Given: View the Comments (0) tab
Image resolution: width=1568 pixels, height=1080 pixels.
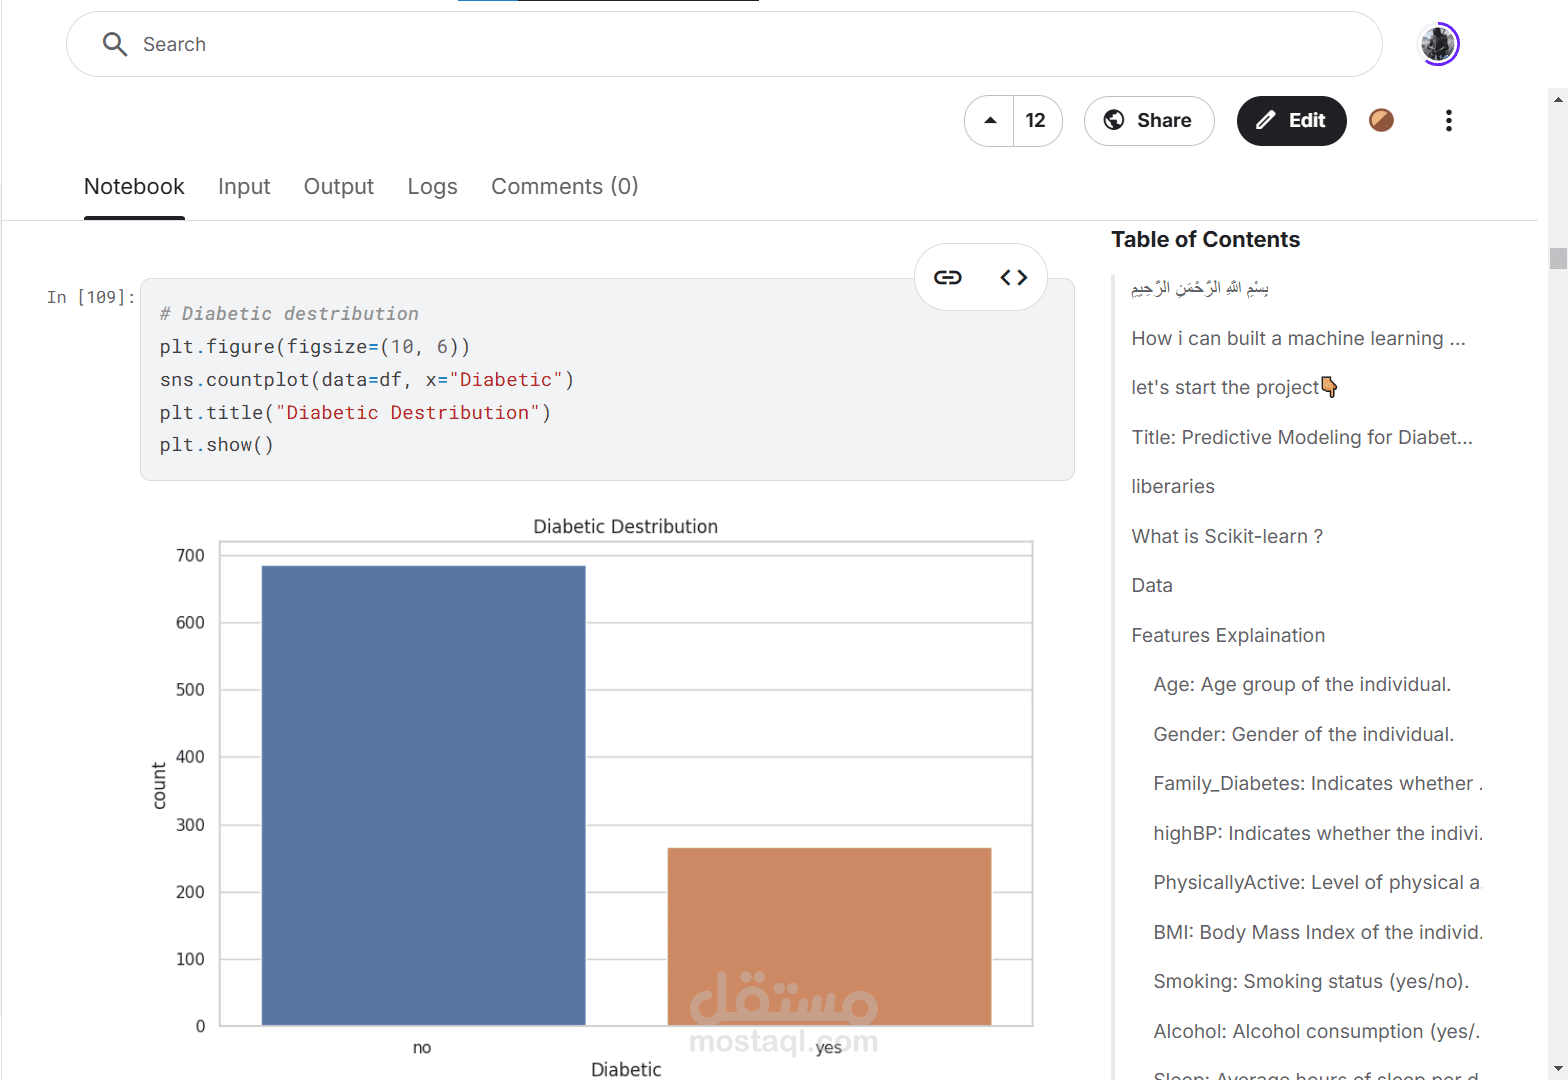Looking at the screenshot, I should (564, 187).
